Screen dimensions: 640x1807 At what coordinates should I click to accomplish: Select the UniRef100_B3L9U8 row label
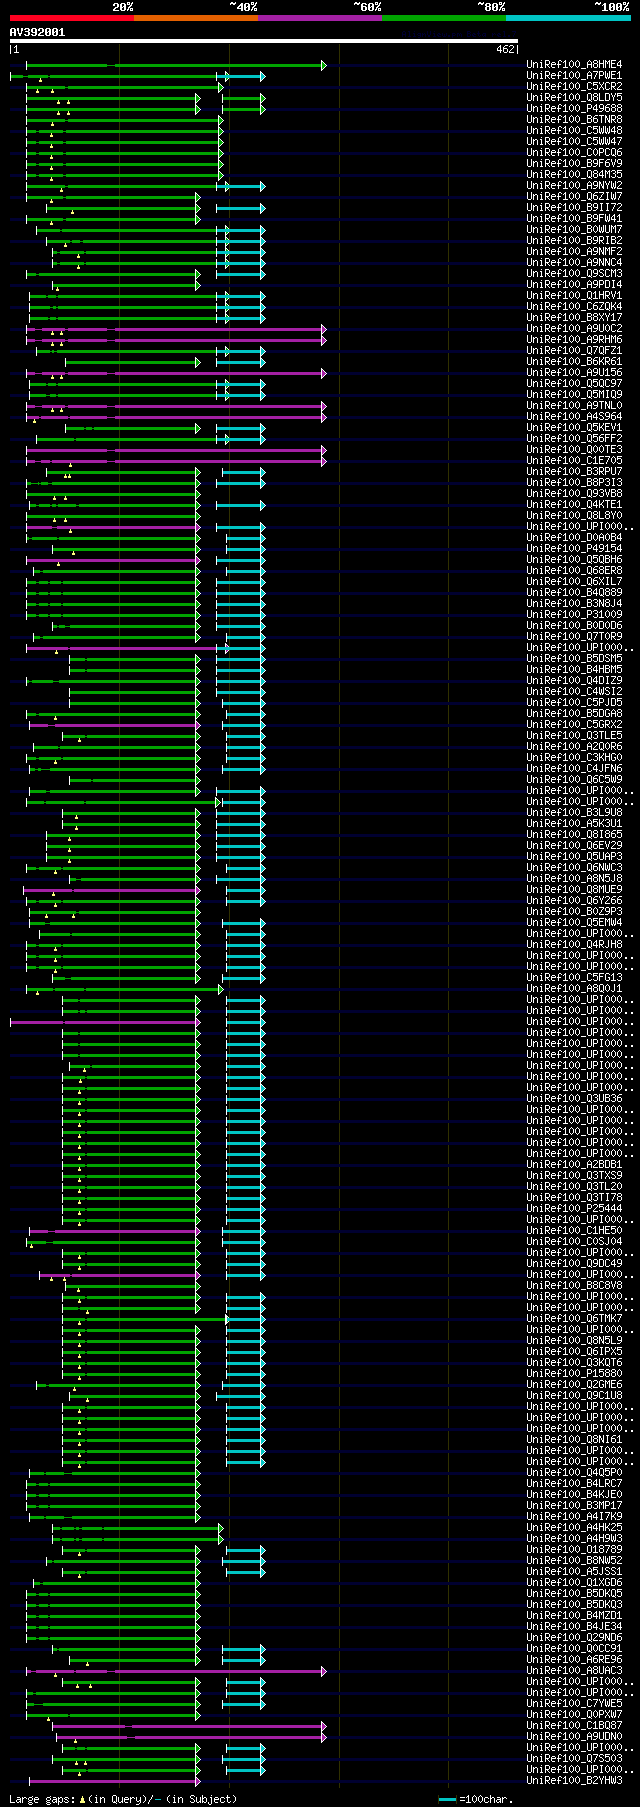pyautogui.click(x=574, y=813)
